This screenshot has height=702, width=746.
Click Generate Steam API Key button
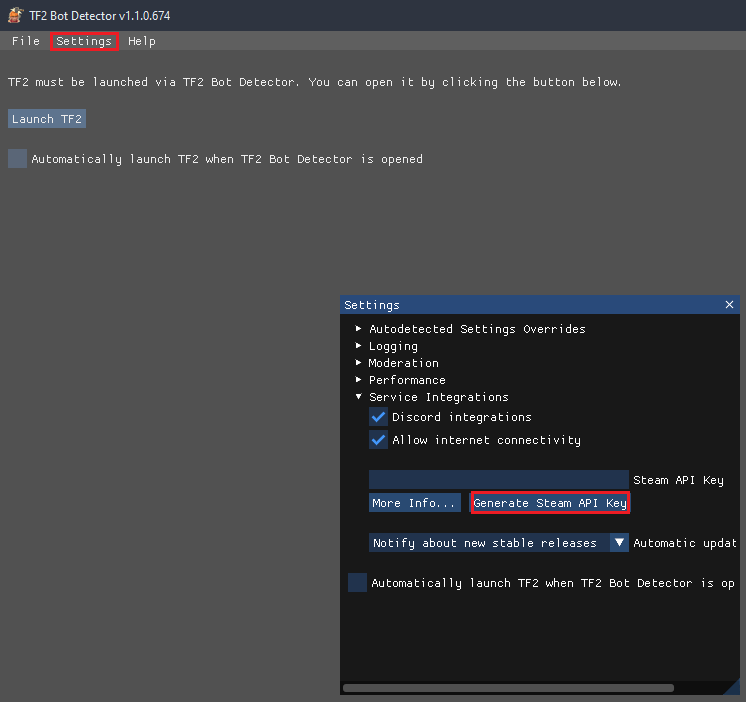coord(550,503)
